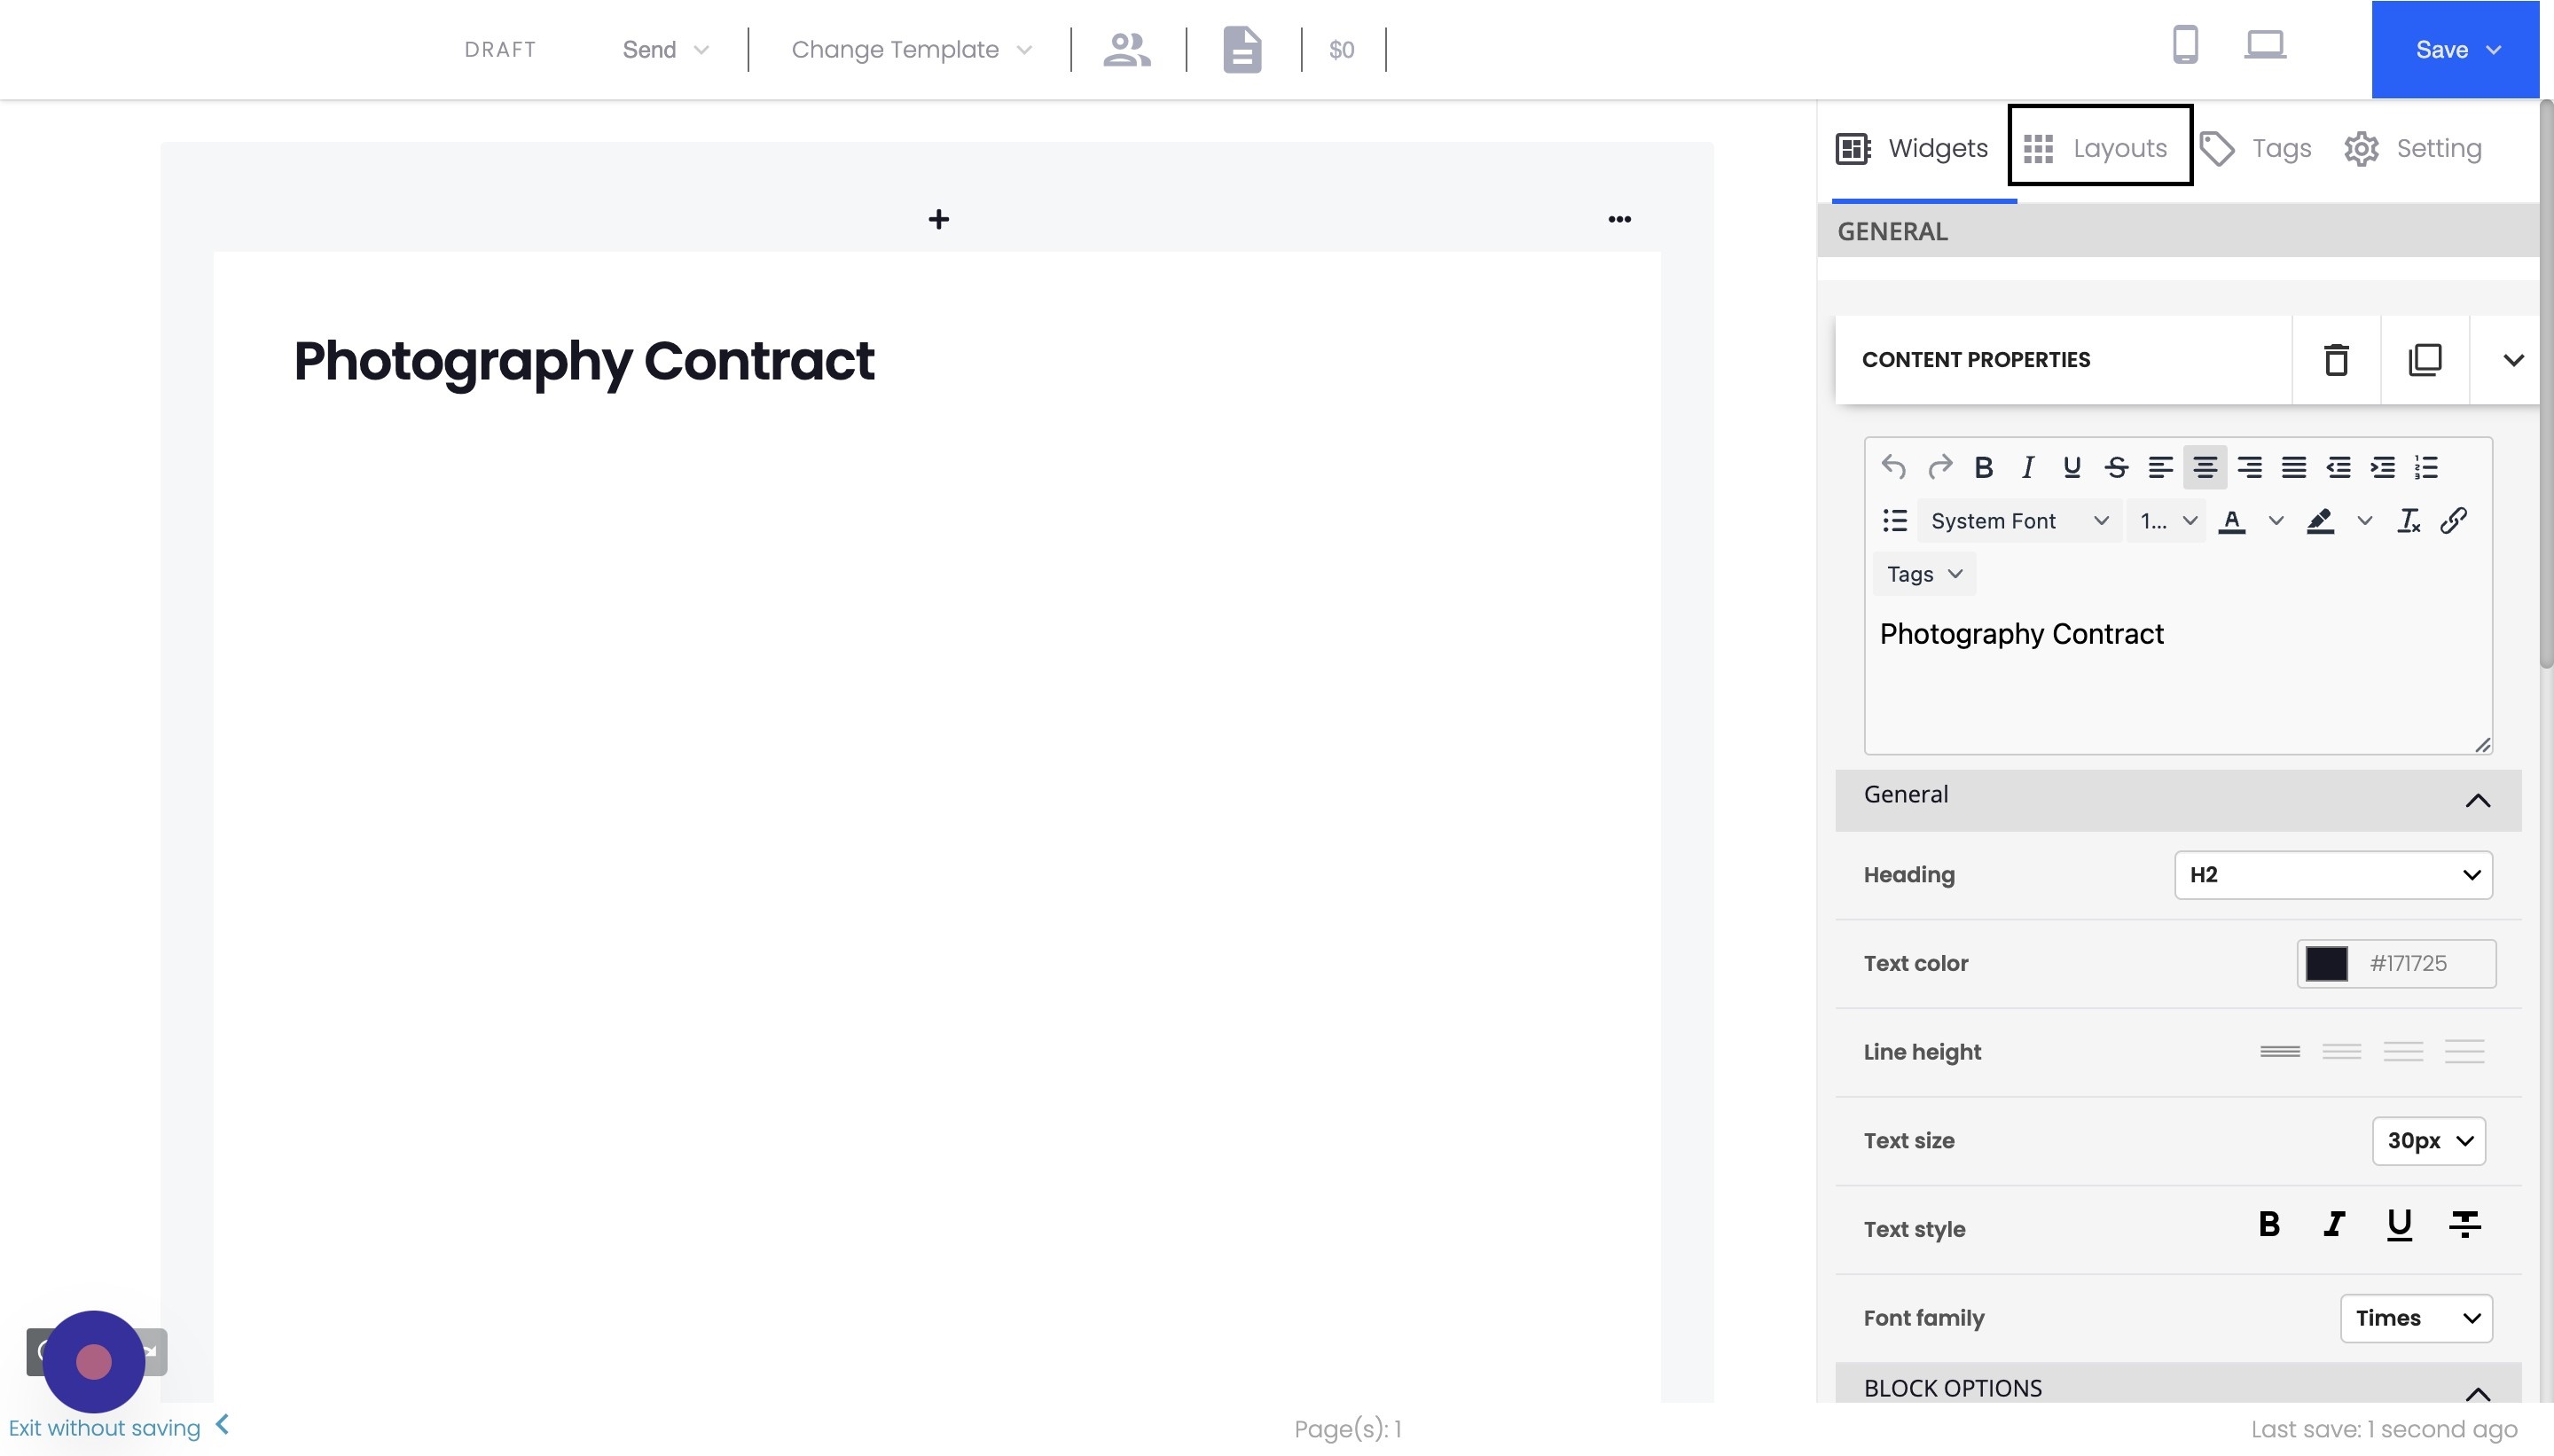The width and height of the screenshot is (2554, 1456).
Task: Open the Tags tab
Action: [x=2257, y=148]
